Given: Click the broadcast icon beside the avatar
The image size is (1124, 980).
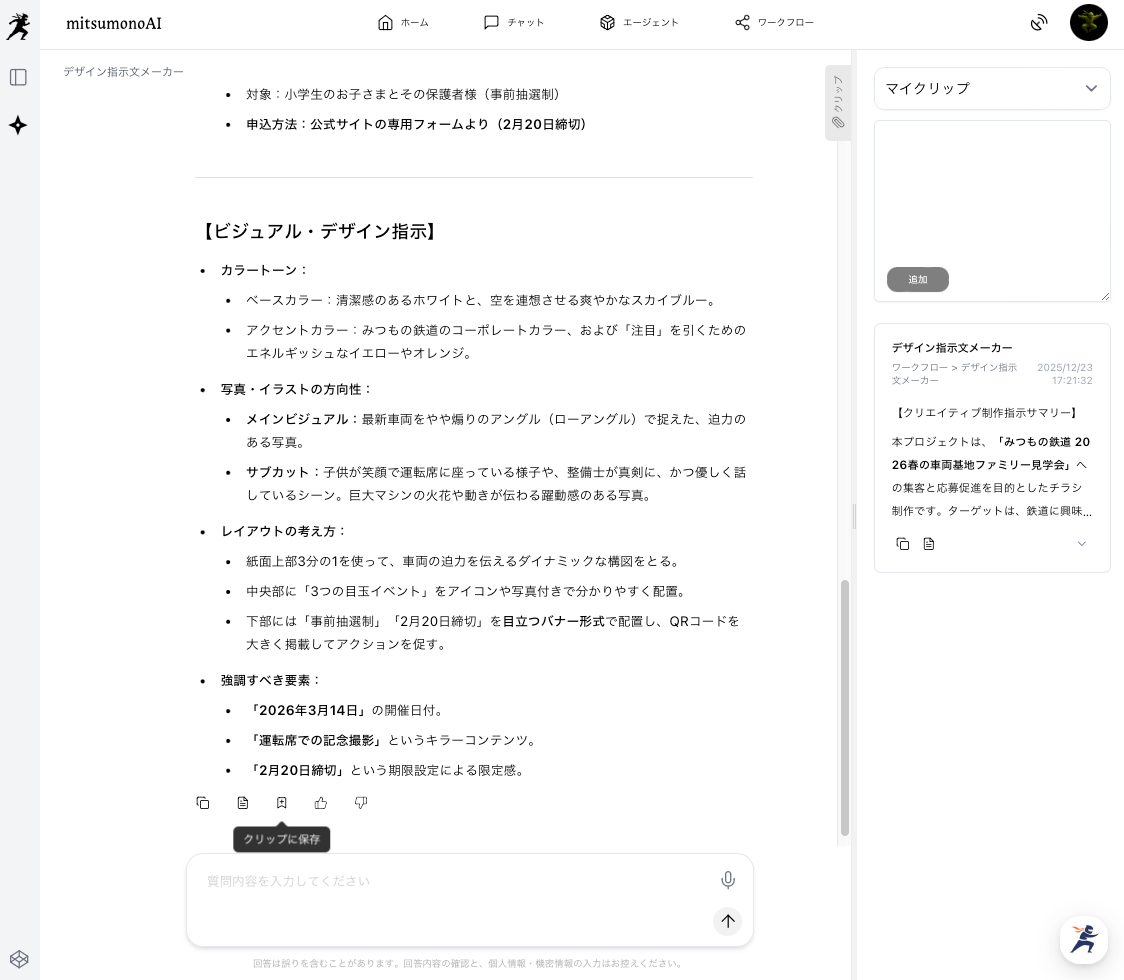Looking at the screenshot, I should (x=1039, y=23).
